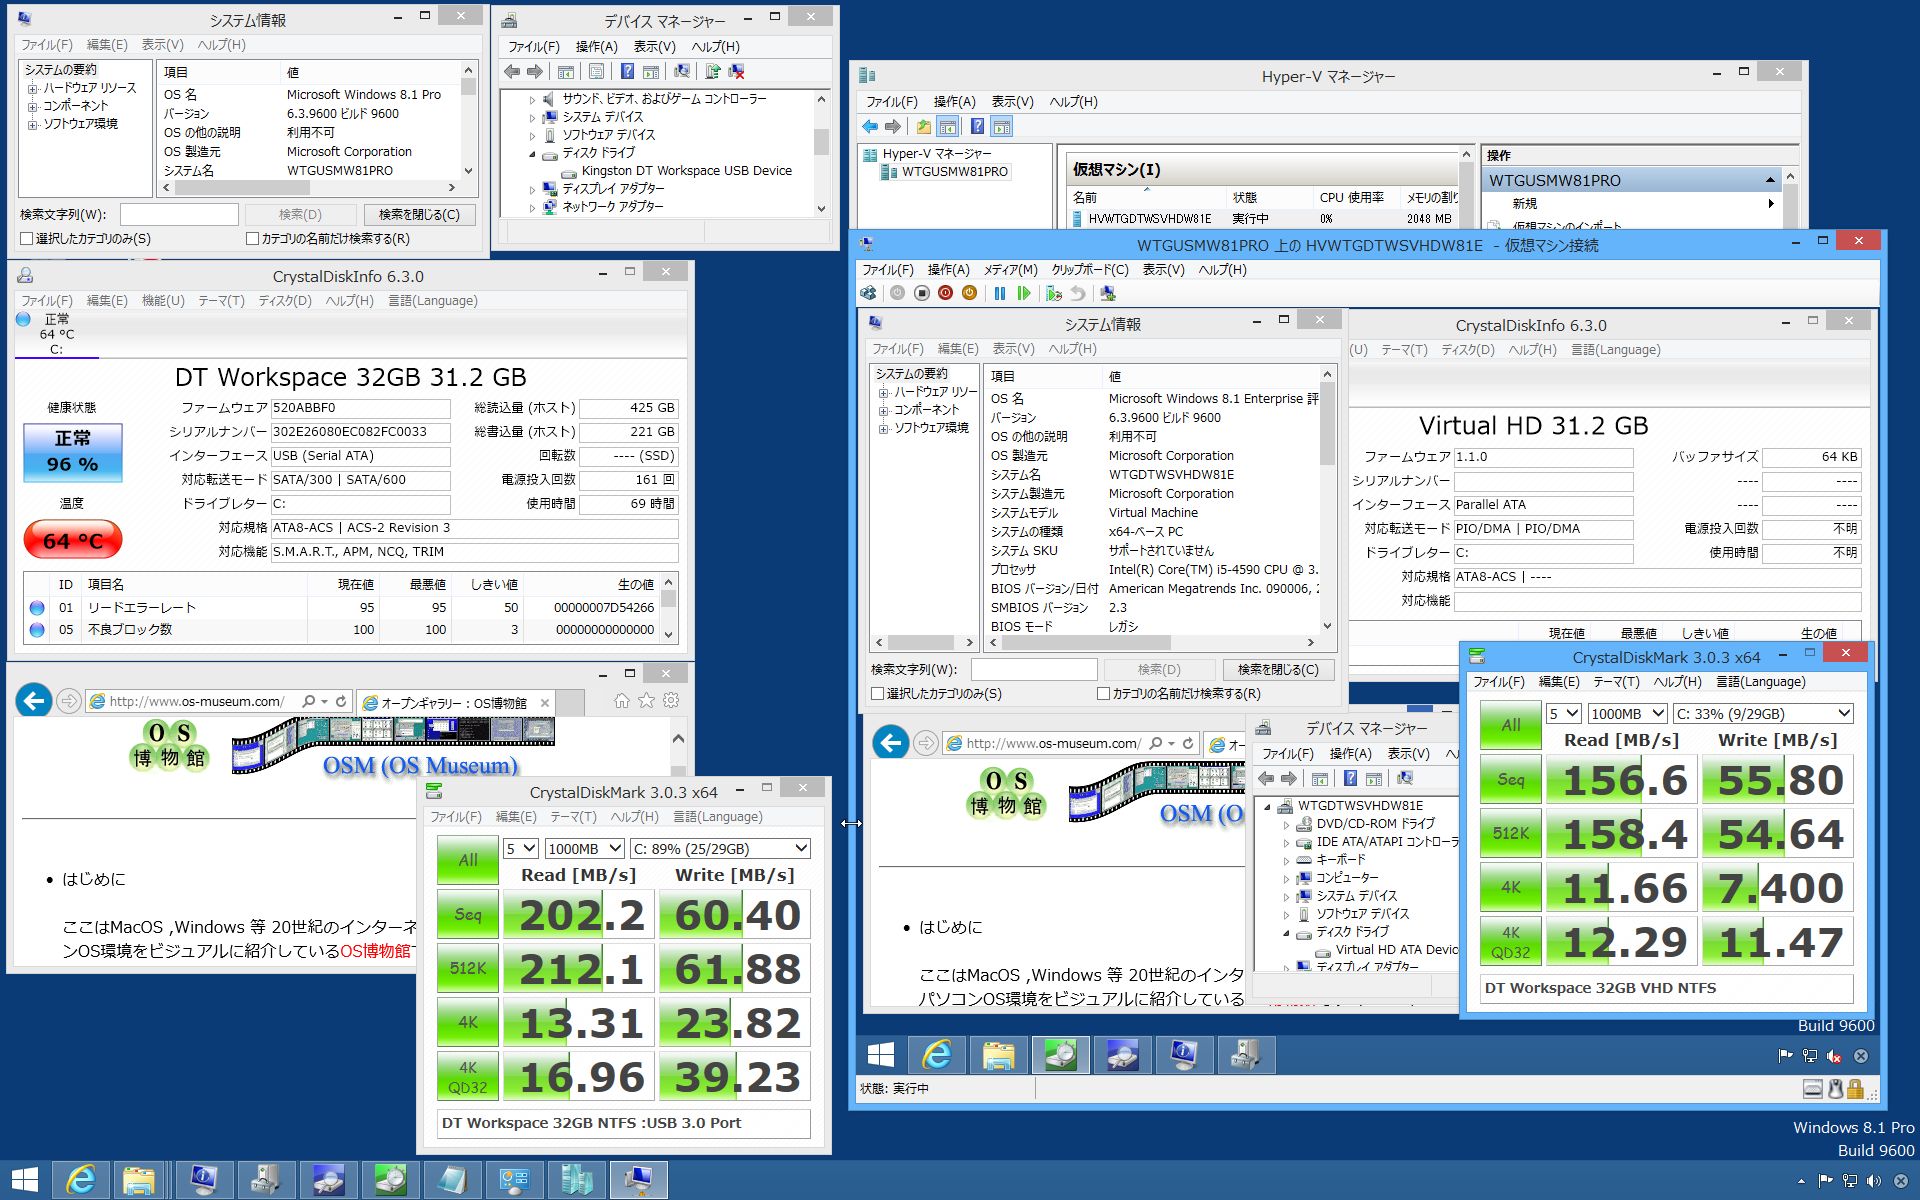The width and height of the screenshot is (1920, 1200).
Task: Pause the virtual machine with the blue pause icon
Action: pyautogui.click(x=999, y=293)
